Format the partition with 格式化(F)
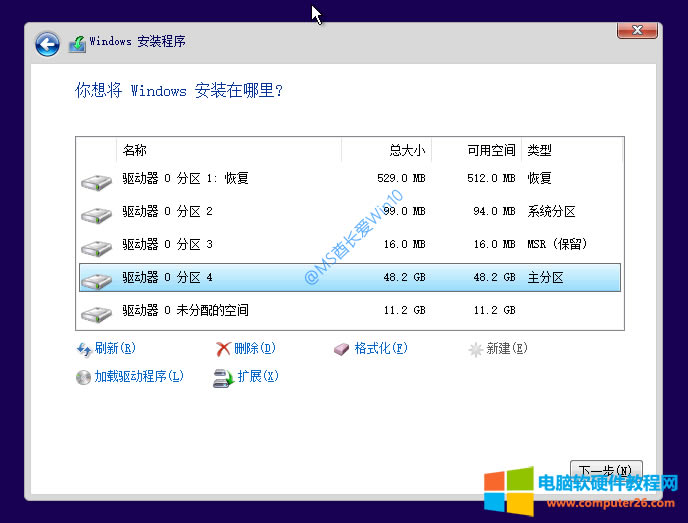The image size is (688, 523). tap(381, 348)
